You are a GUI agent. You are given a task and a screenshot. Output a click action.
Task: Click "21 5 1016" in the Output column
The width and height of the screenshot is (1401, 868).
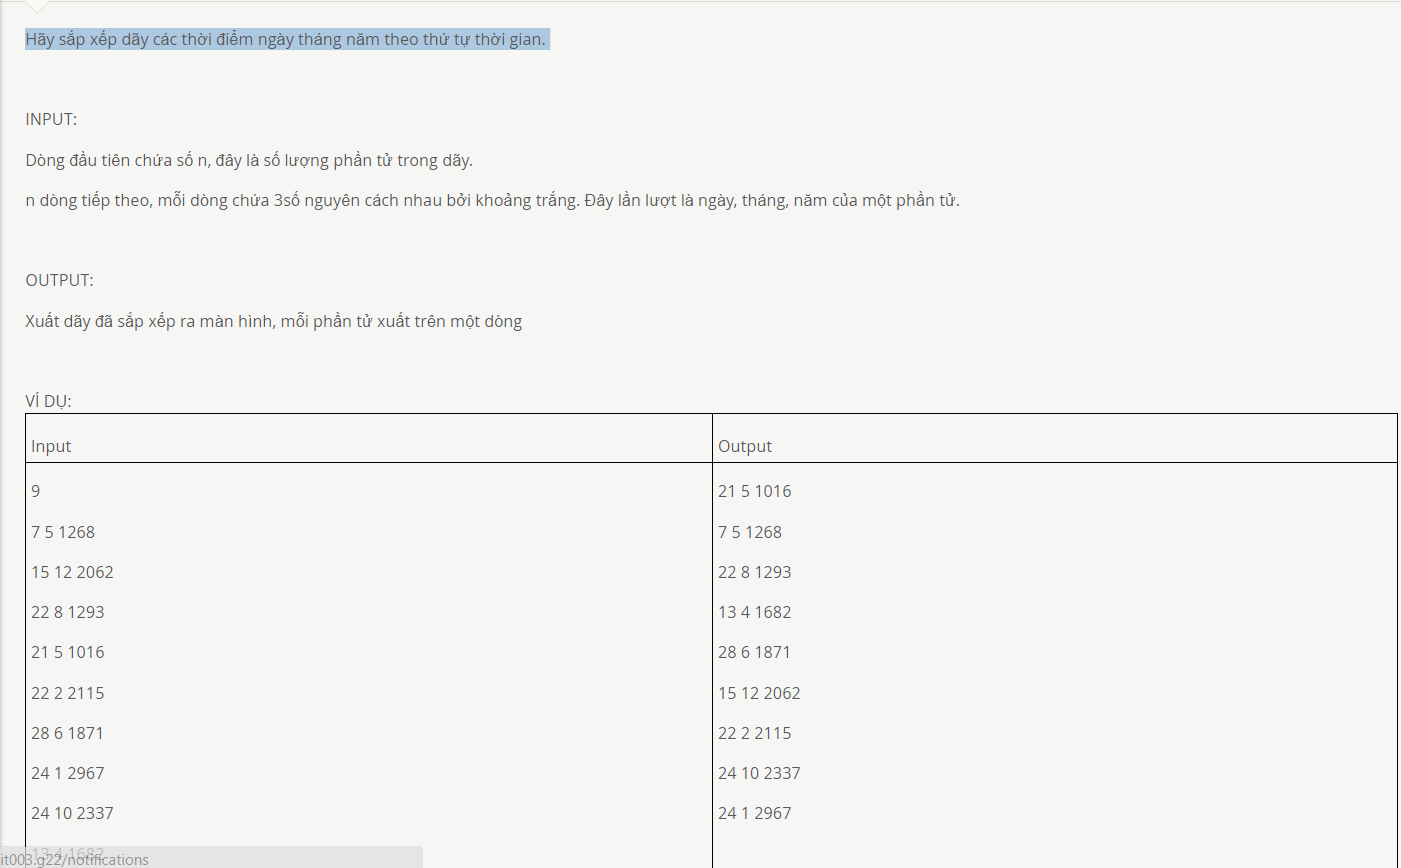tap(754, 491)
